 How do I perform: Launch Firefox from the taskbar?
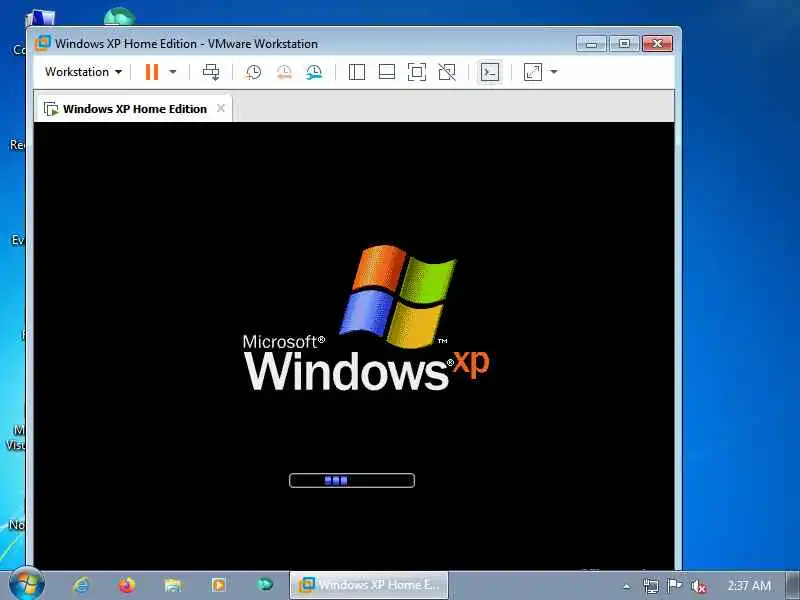pos(127,585)
